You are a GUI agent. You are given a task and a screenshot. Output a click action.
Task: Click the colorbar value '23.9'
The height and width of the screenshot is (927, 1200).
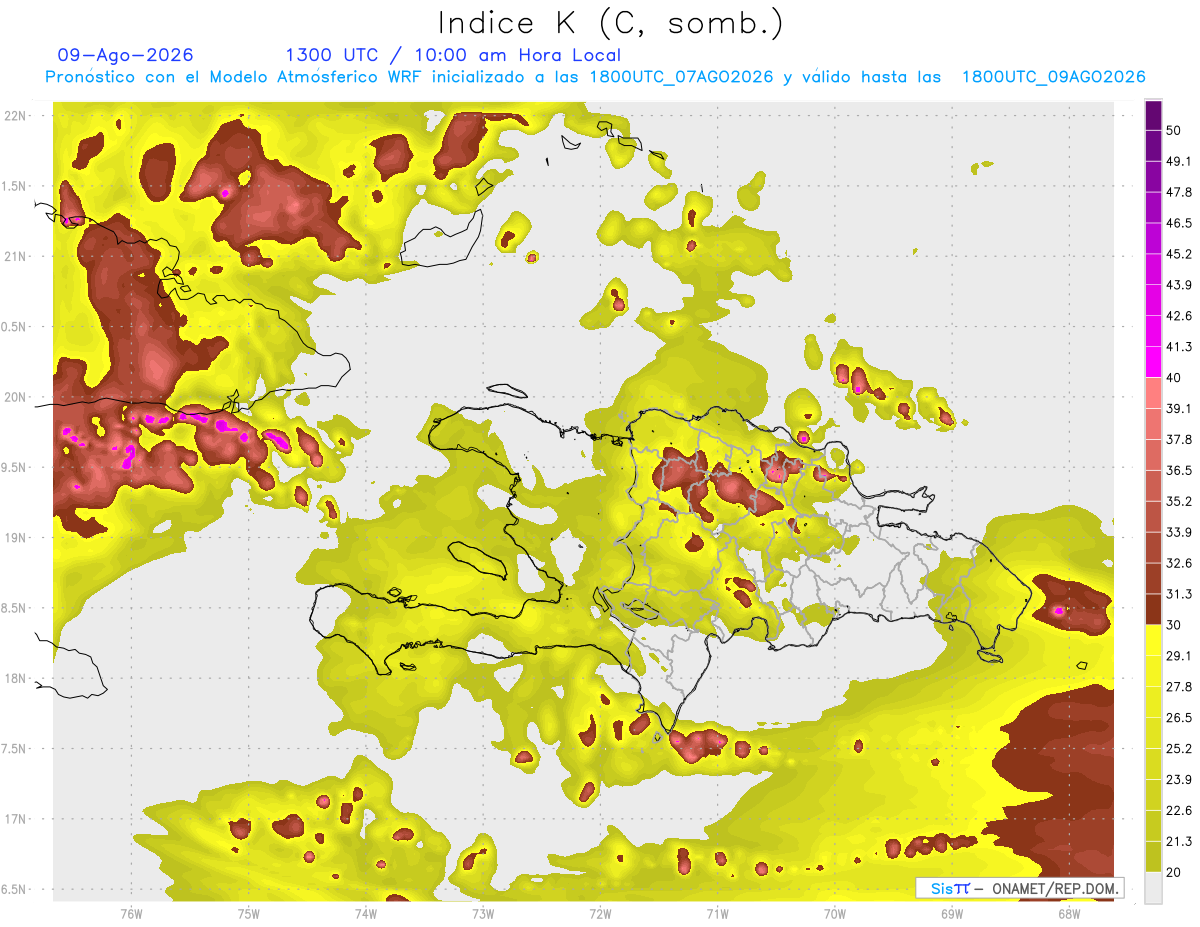(x=1179, y=779)
